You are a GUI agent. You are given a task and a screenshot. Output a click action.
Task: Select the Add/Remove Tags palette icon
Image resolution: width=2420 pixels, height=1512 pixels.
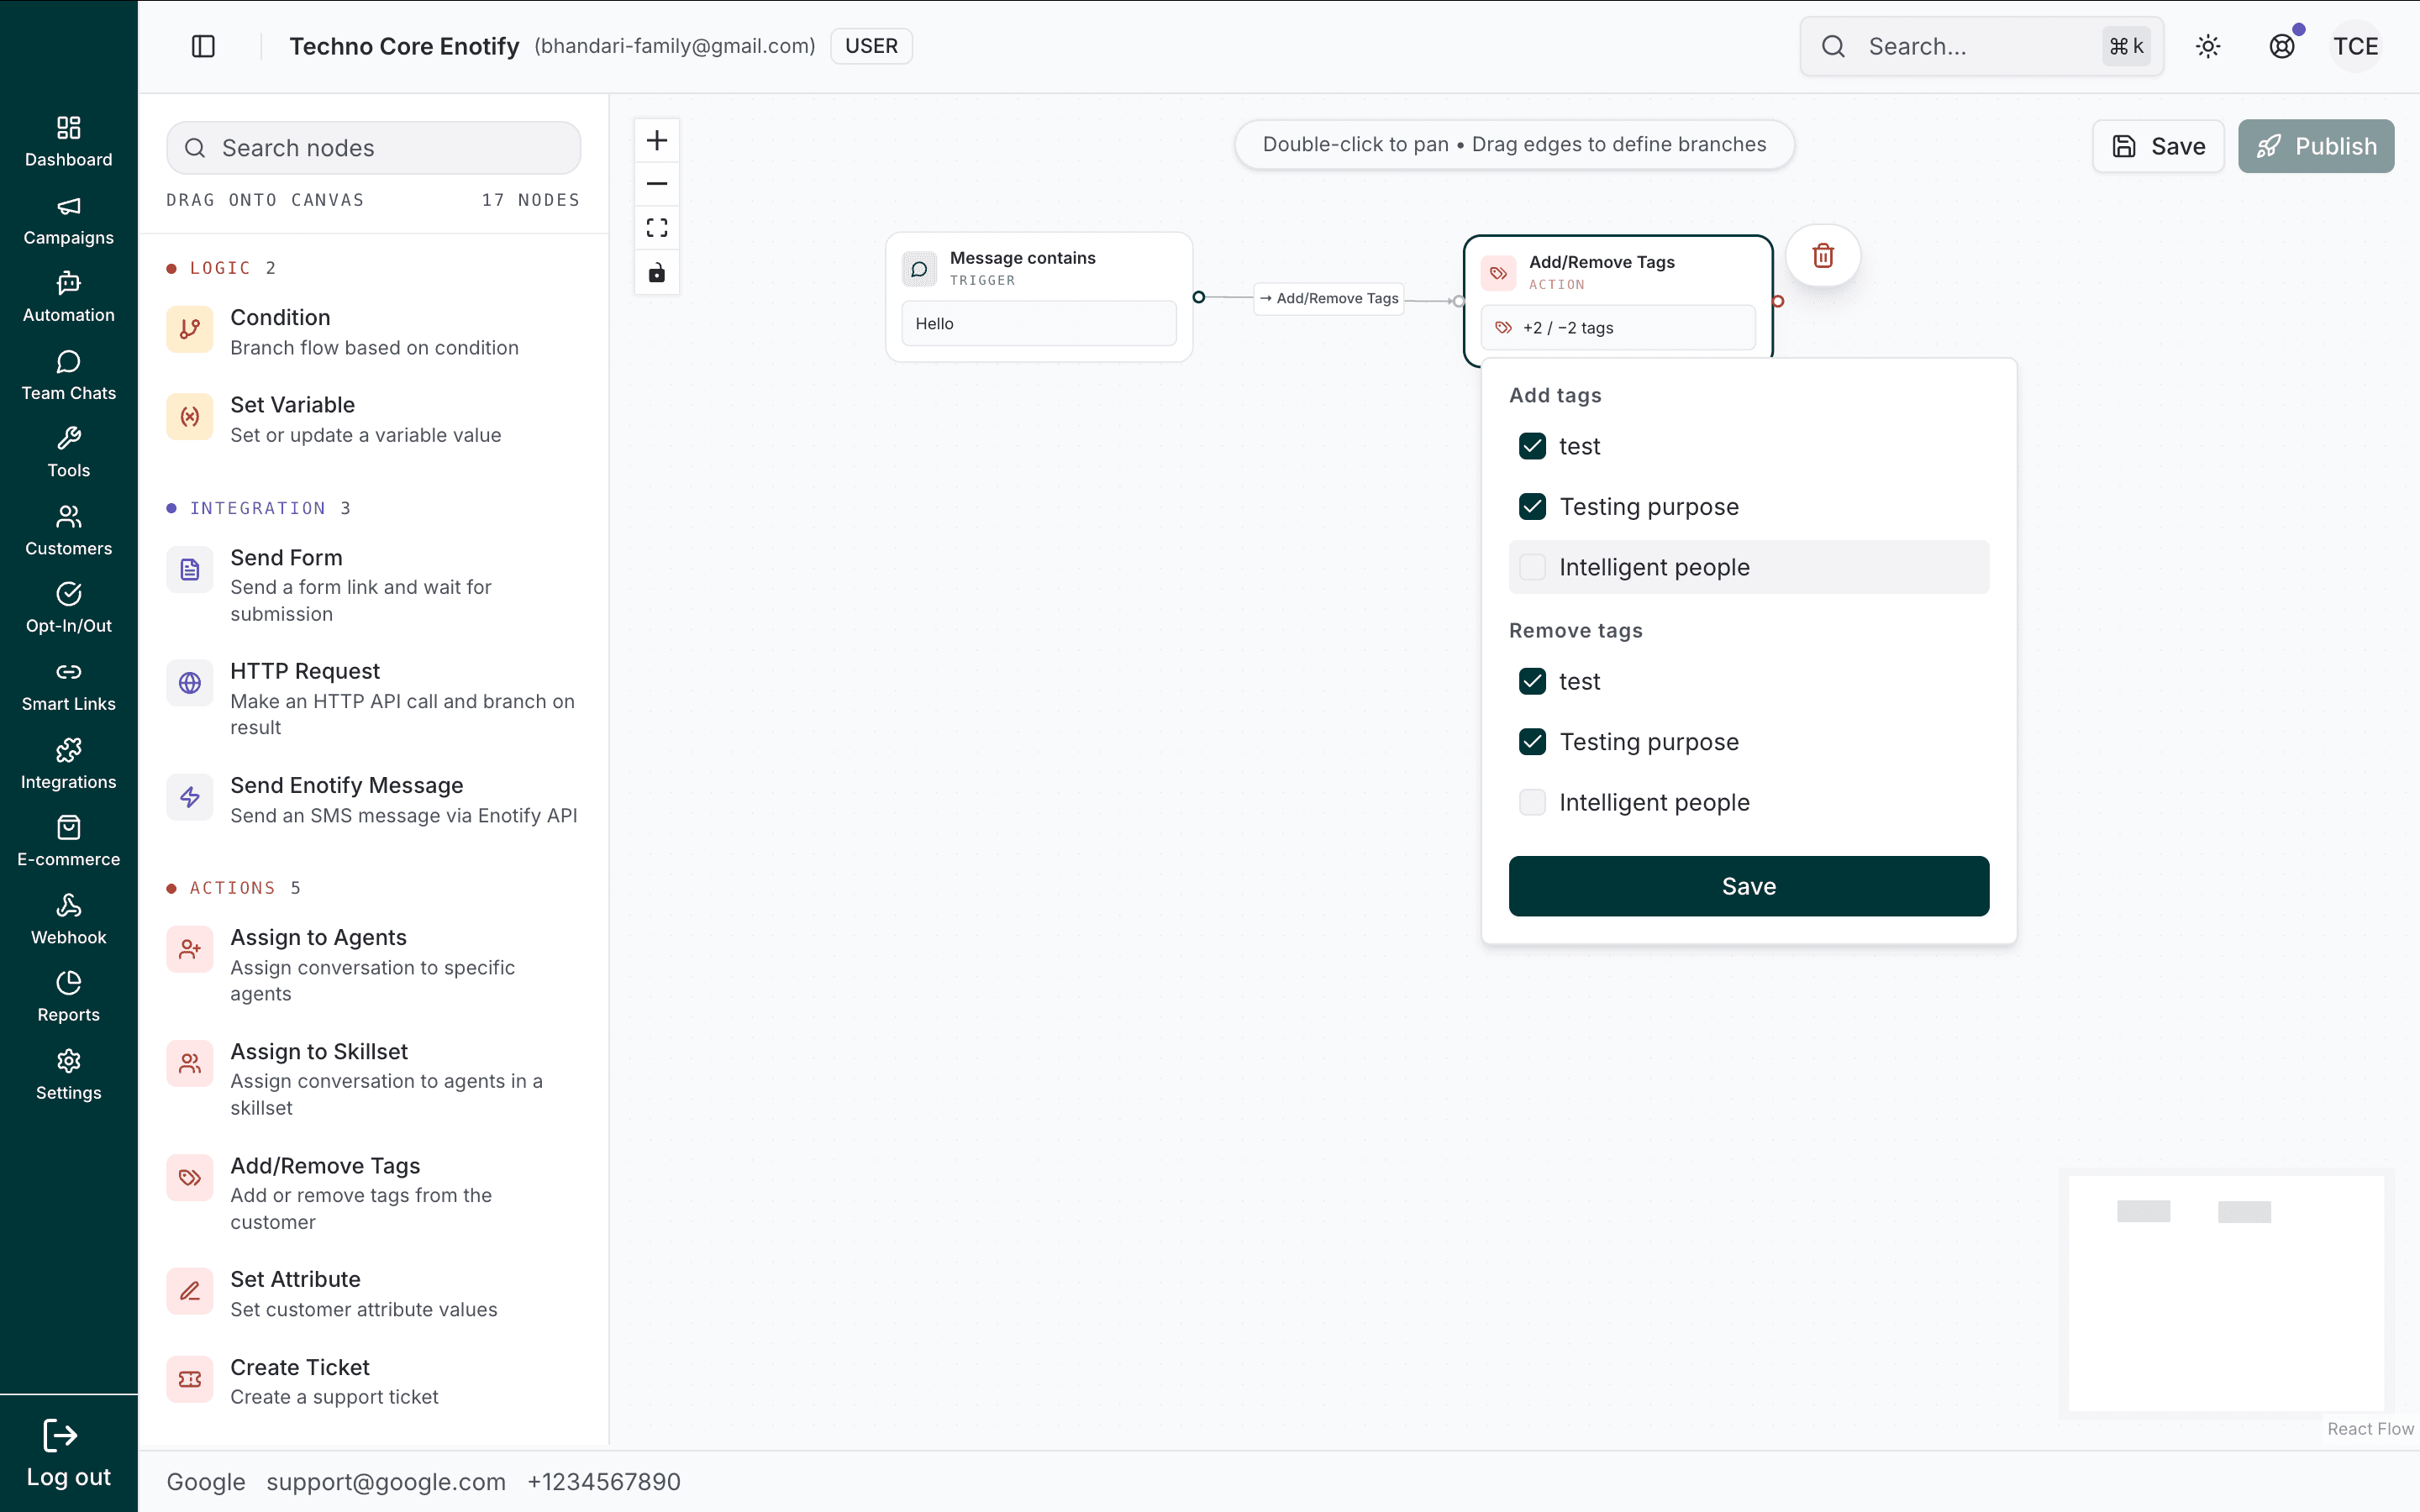point(190,1178)
